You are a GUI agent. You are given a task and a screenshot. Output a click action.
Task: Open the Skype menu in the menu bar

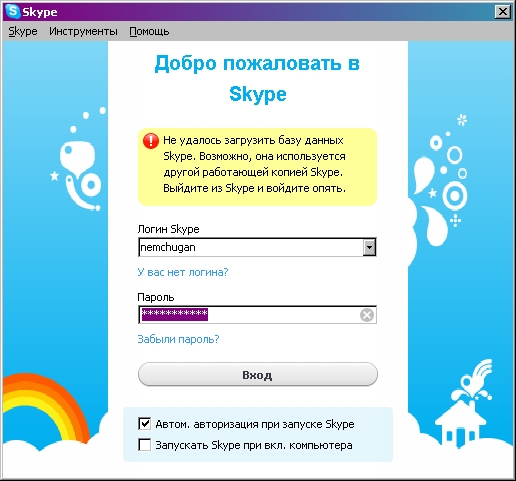(x=23, y=31)
